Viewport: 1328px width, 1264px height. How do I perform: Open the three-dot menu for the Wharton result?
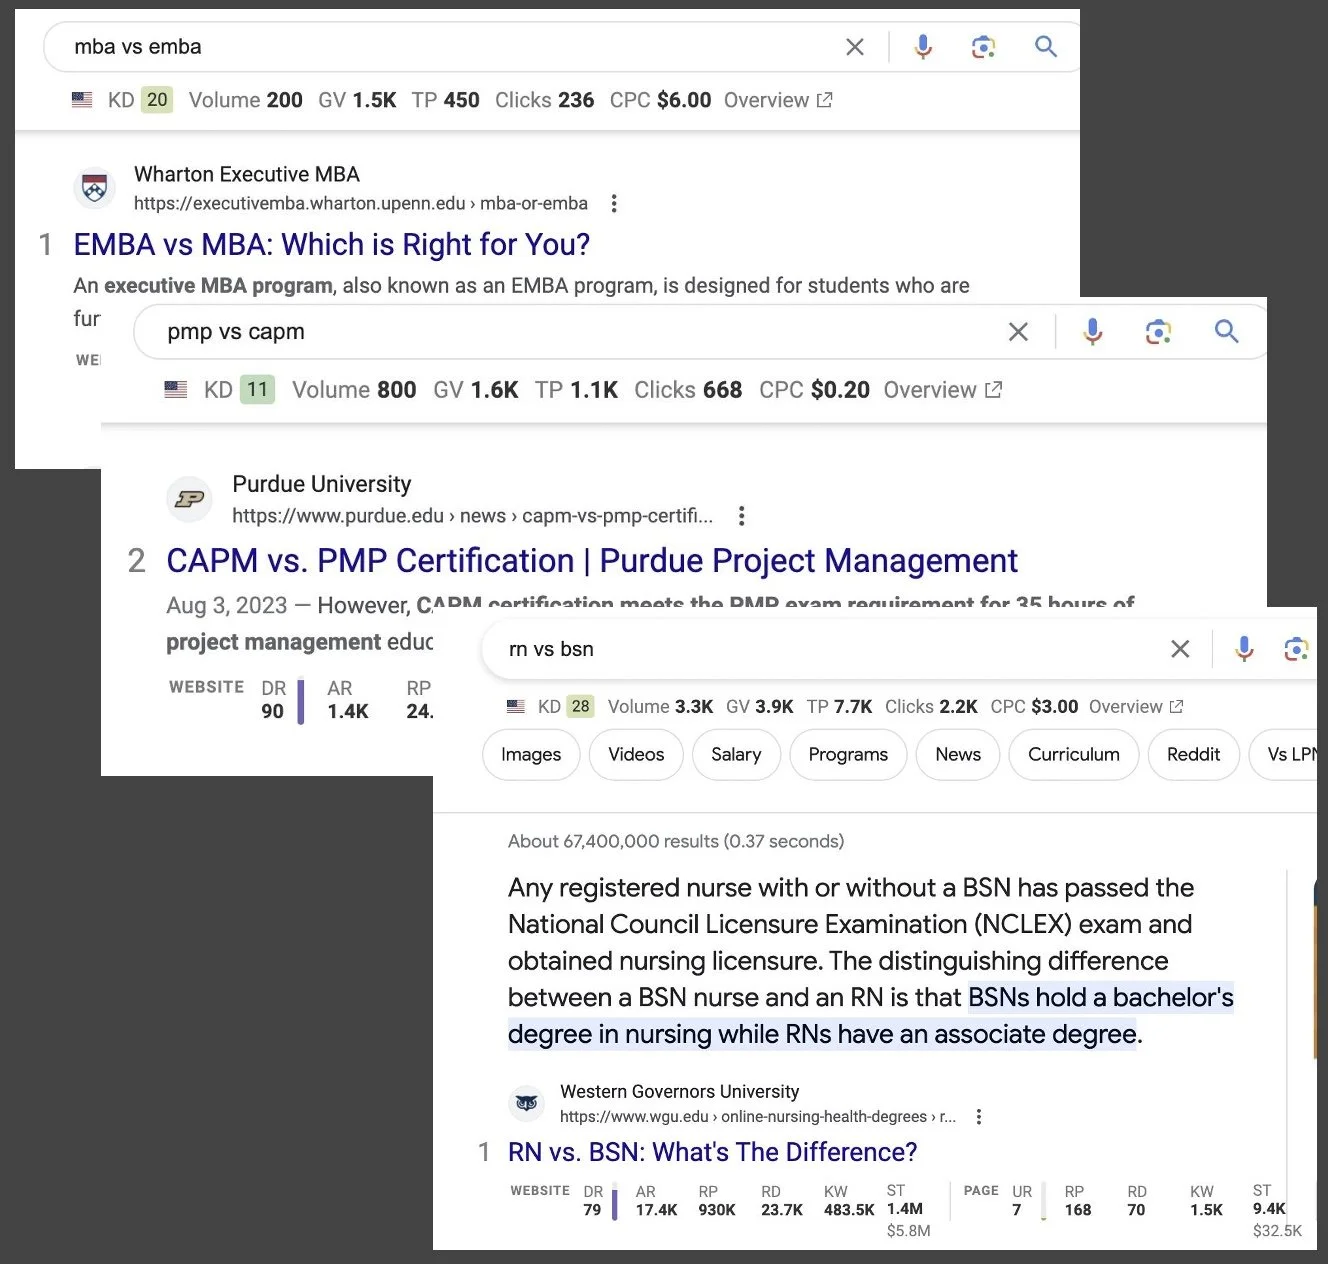click(614, 204)
